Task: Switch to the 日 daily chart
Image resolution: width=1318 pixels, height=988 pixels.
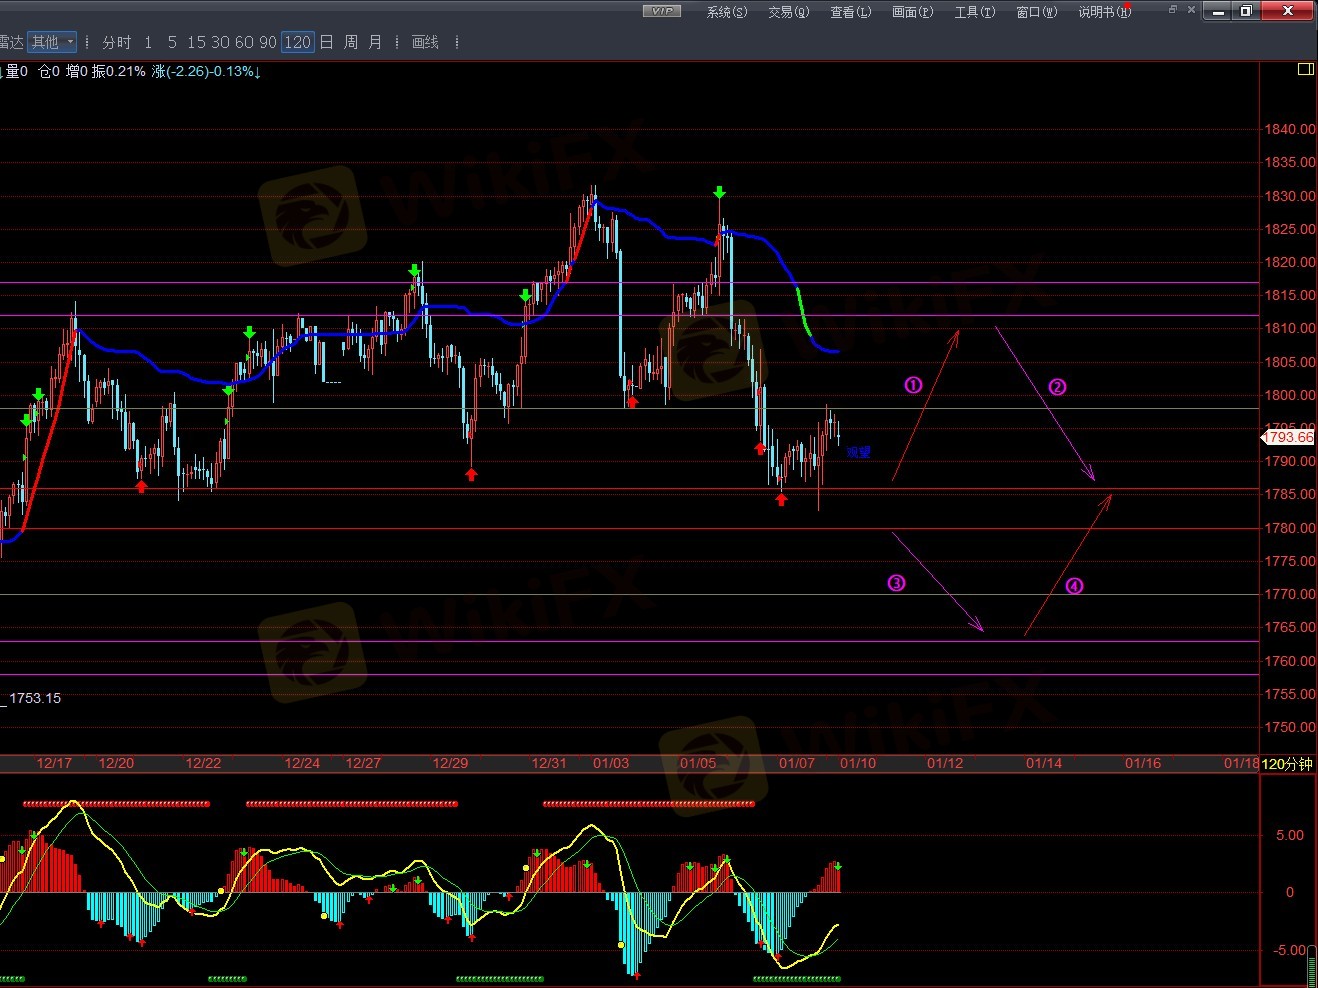Action: click(326, 42)
